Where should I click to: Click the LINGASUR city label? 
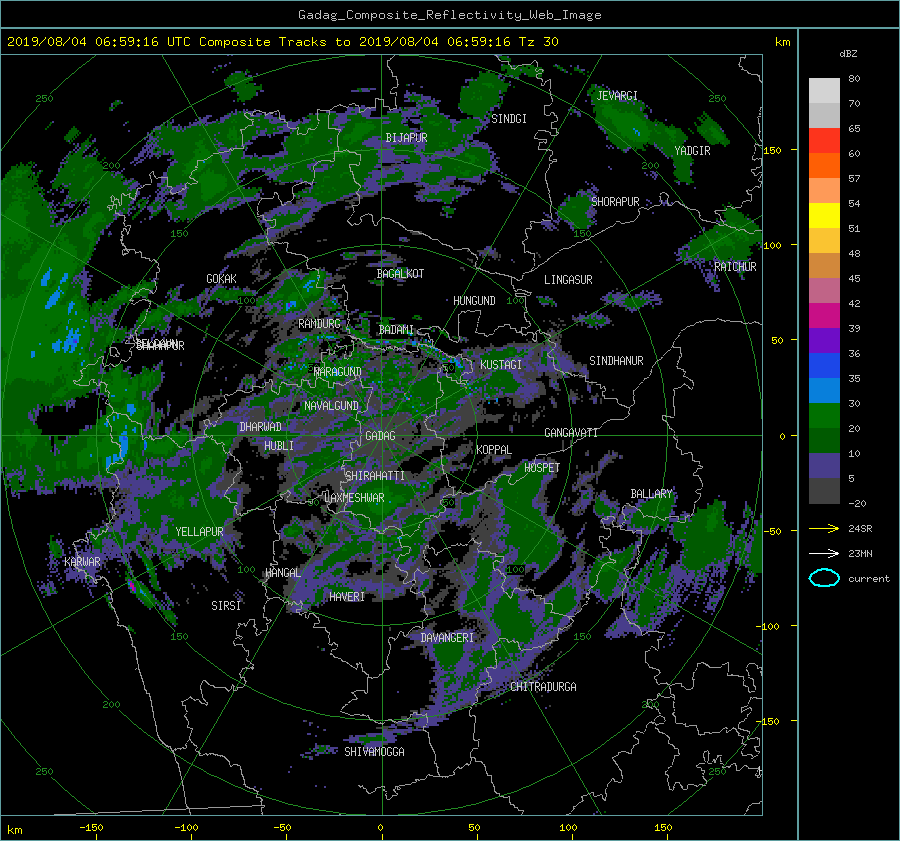(568, 280)
